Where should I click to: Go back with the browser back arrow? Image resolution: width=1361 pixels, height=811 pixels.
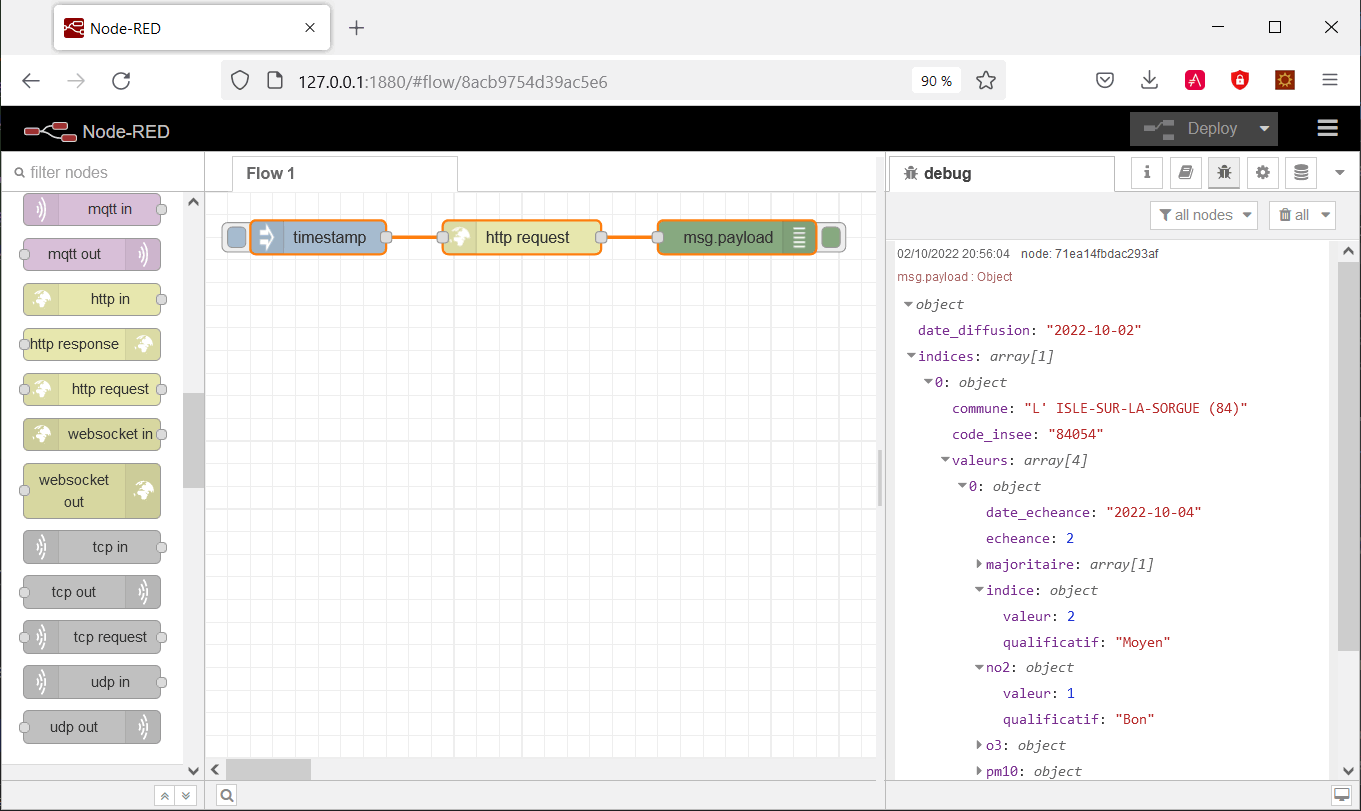pyautogui.click(x=31, y=81)
